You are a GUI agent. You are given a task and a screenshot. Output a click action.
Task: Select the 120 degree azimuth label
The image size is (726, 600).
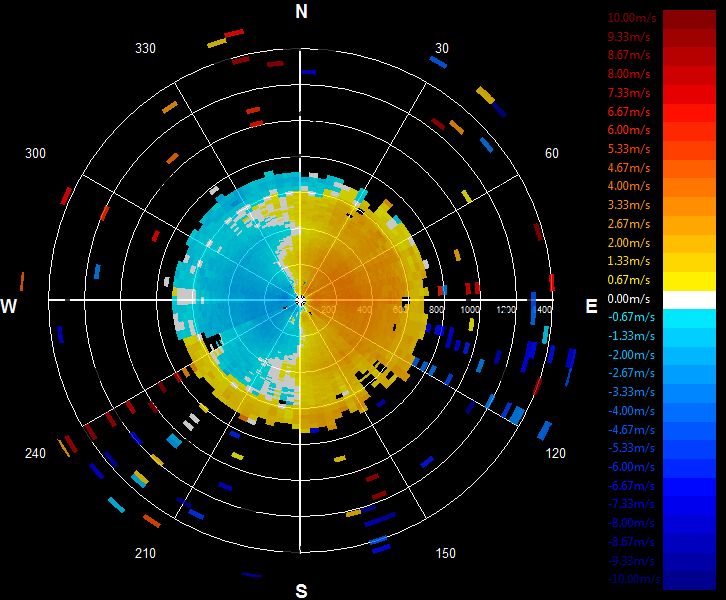(555, 453)
